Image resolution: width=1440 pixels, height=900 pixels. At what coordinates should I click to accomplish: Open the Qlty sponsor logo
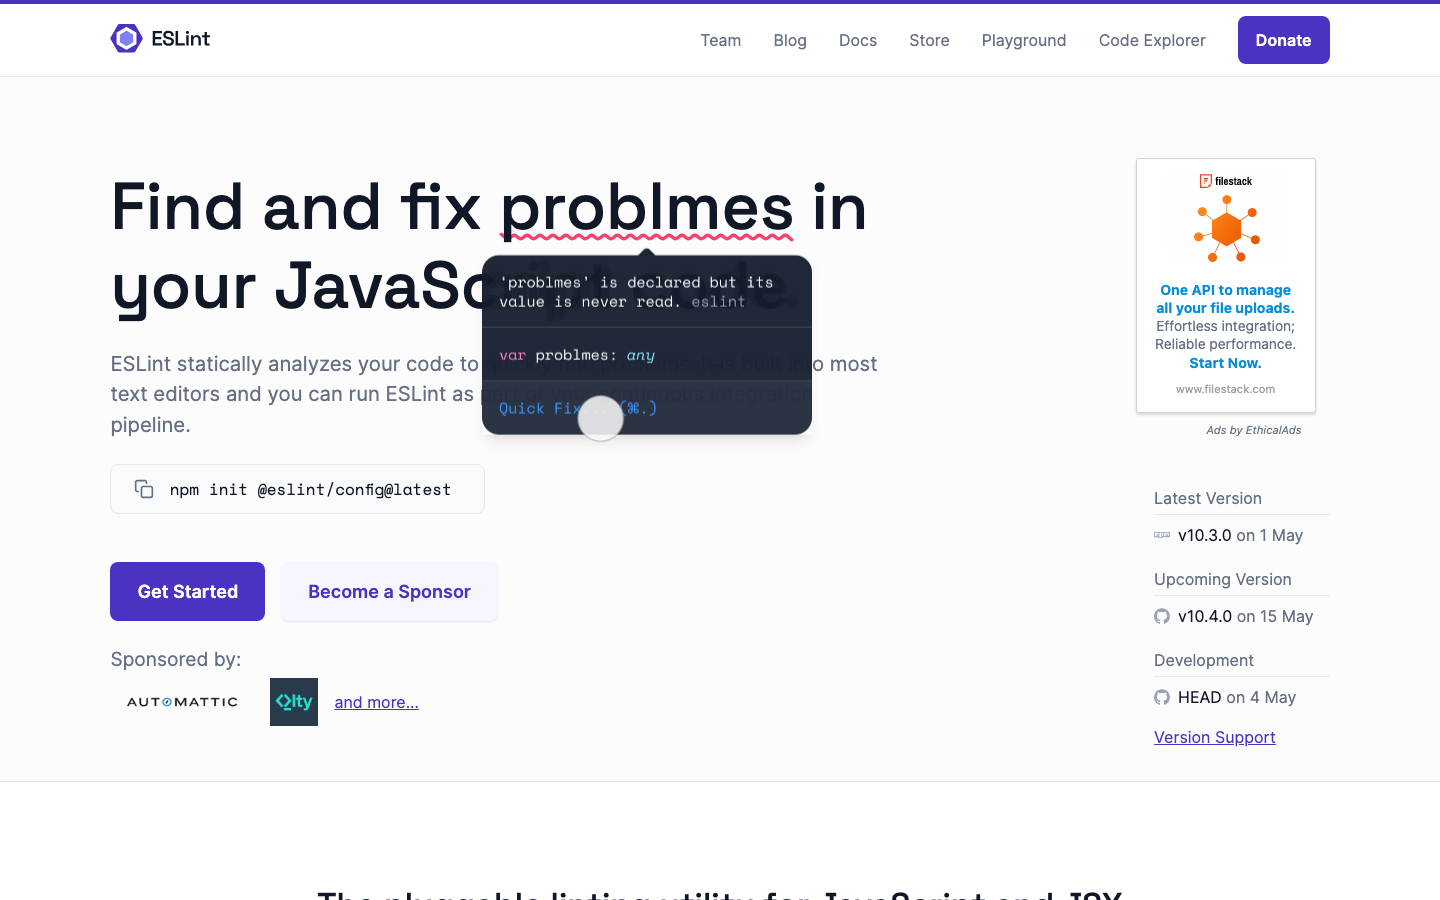[294, 702]
